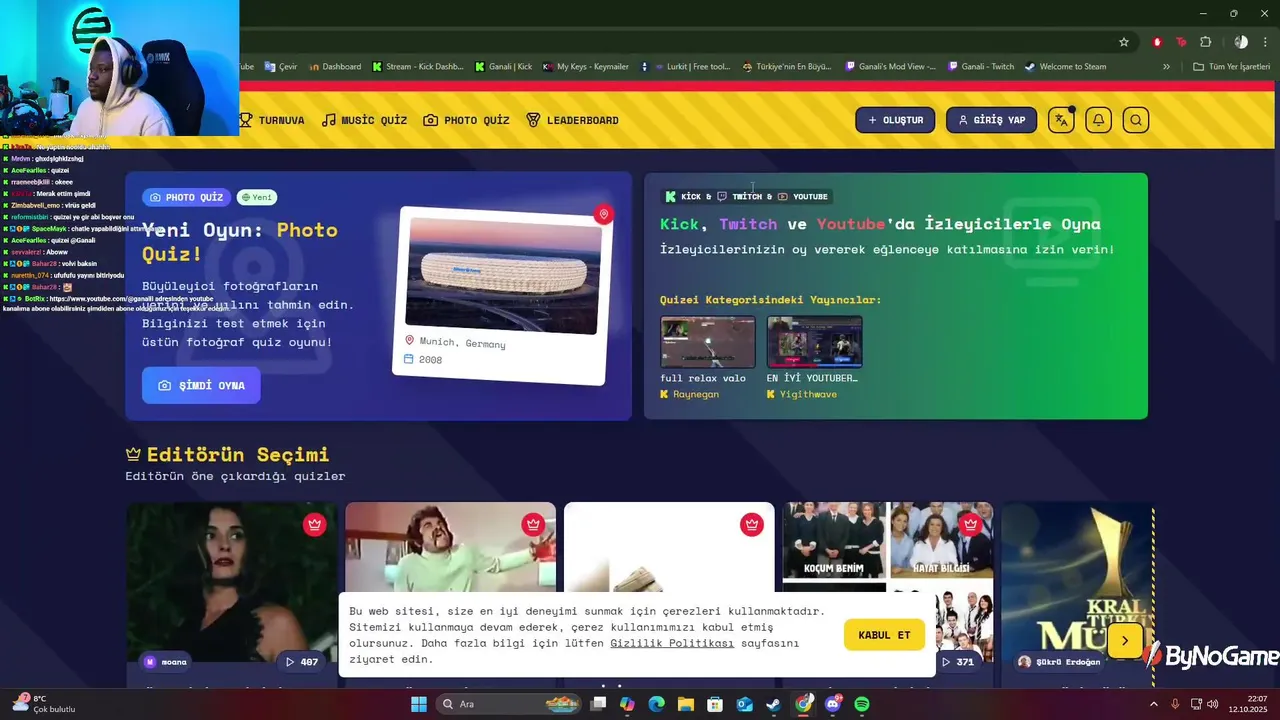Click the 407 play count
Viewport: 1280px width, 720px height.
pos(302,662)
